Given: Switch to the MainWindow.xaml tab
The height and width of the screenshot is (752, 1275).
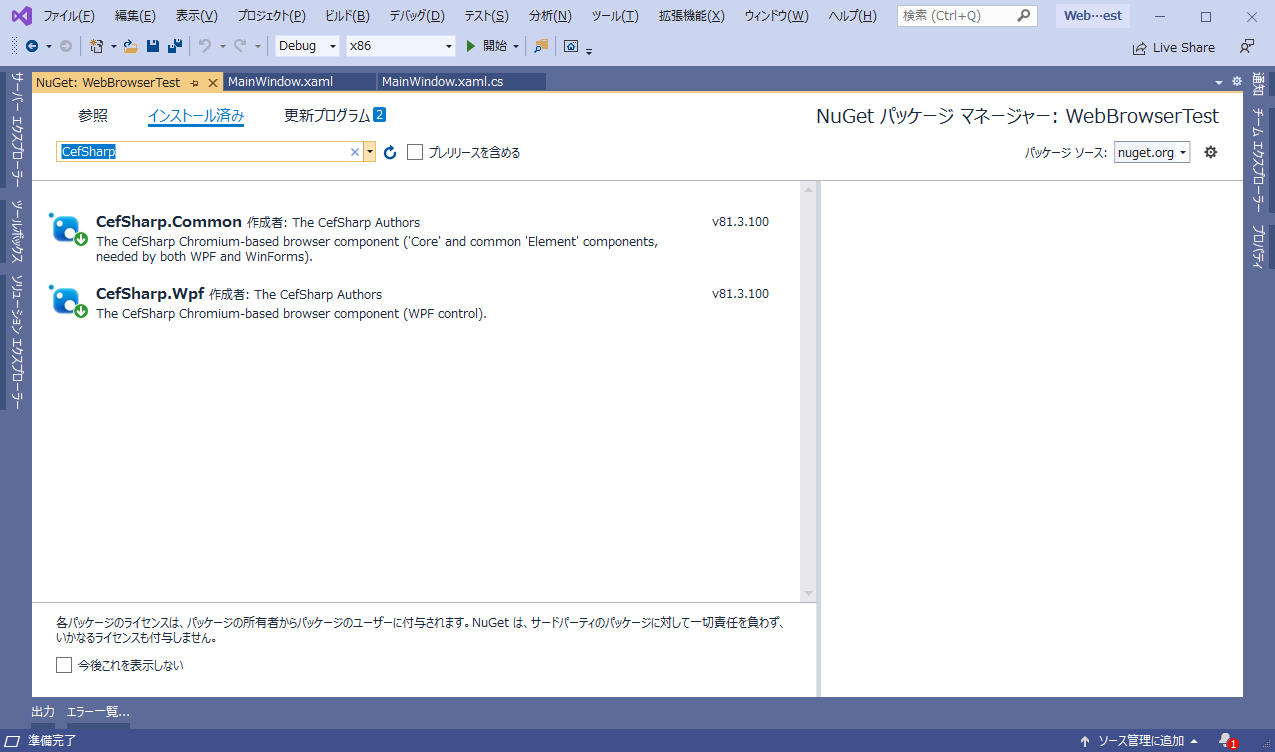Looking at the screenshot, I should [x=281, y=82].
